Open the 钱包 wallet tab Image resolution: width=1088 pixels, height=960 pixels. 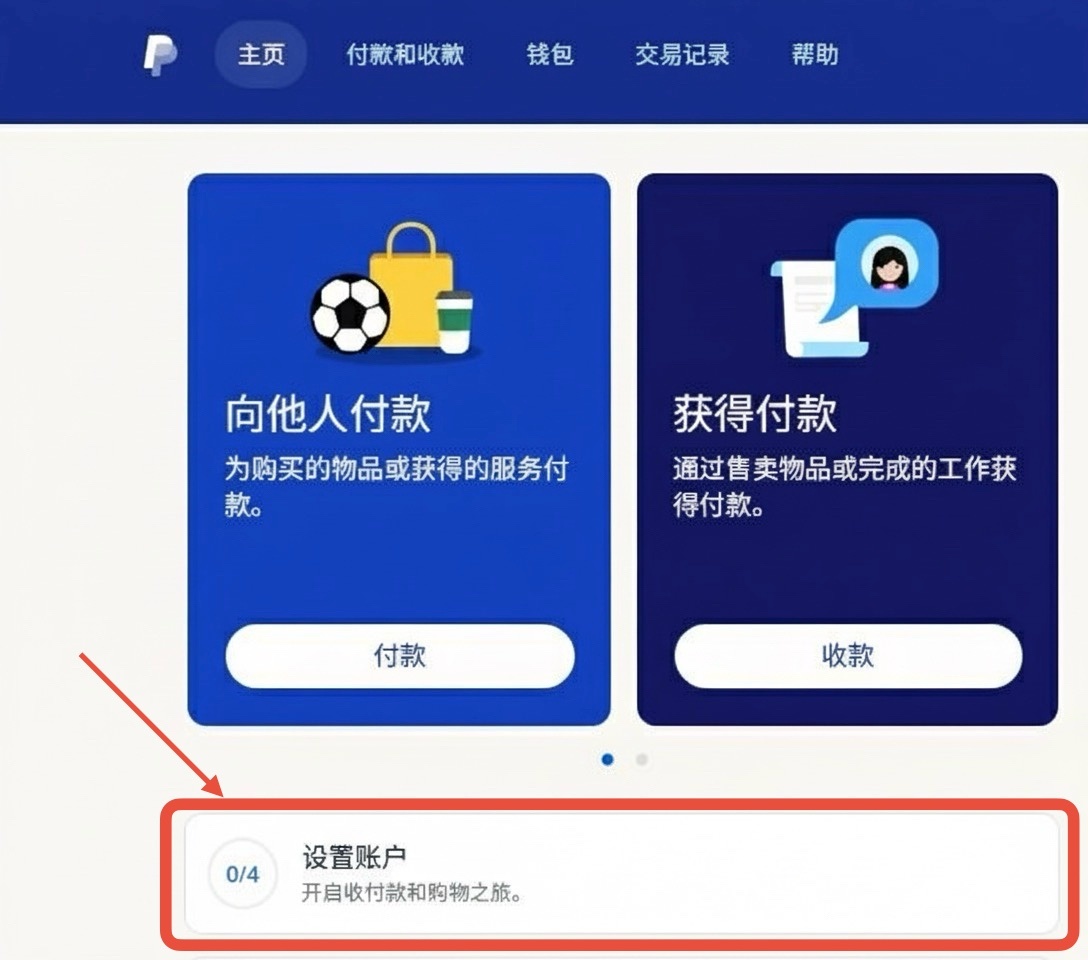click(x=550, y=54)
